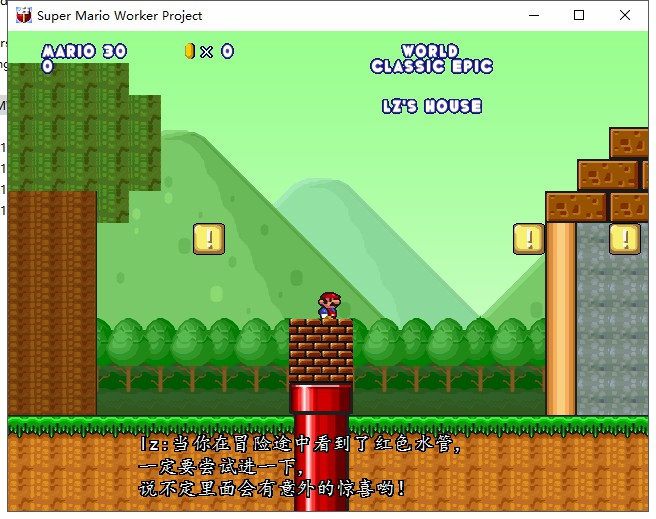Click the large tree trunk on the left
This screenshot has height=519, width=656.
[52, 303]
